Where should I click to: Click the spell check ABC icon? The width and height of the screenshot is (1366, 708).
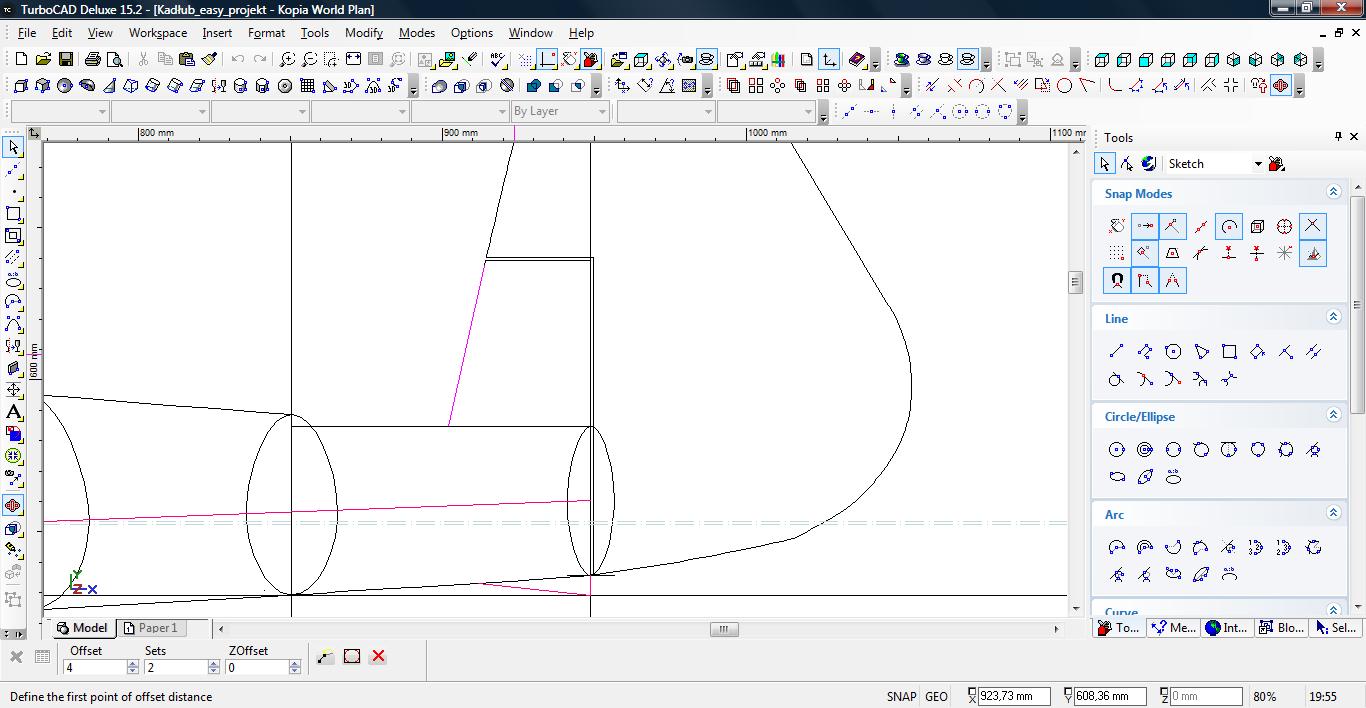coord(498,60)
